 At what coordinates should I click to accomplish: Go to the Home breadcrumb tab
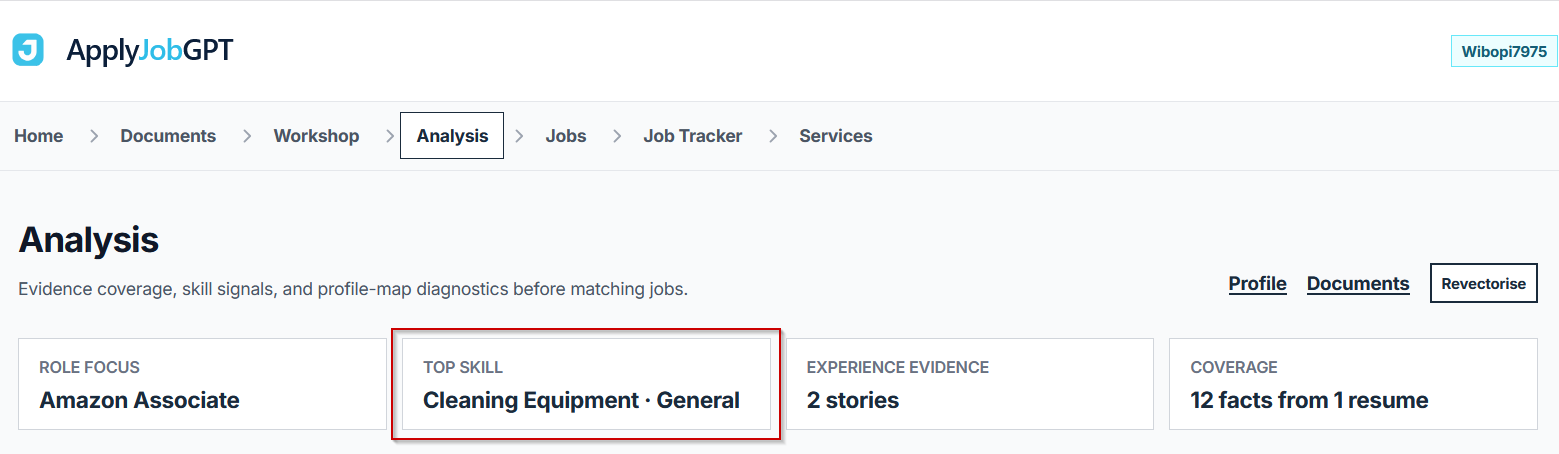pos(39,136)
